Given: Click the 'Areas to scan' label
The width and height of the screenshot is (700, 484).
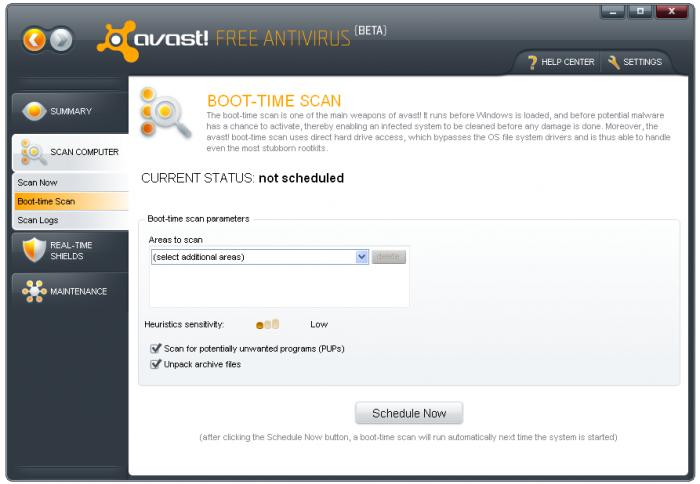Looking at the screenshot, I should click(175, 240).
